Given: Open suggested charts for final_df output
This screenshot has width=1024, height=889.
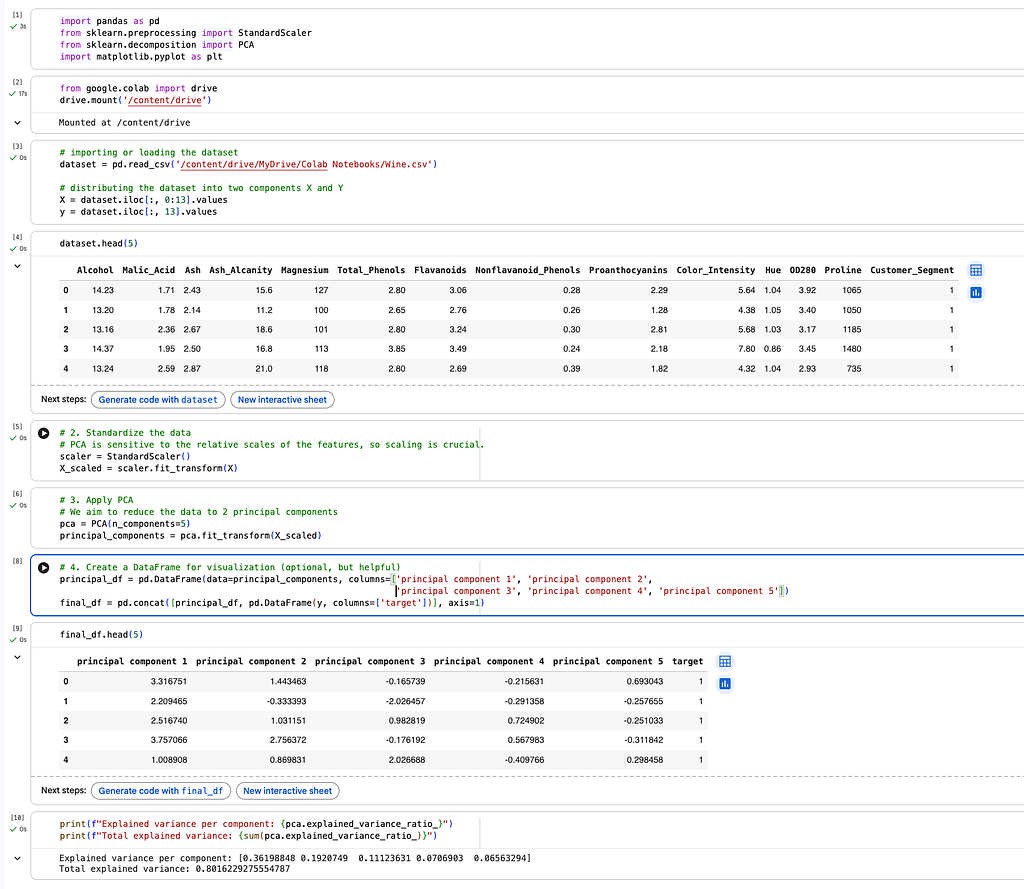Looking at the screenshot, I should coord(725,684).
